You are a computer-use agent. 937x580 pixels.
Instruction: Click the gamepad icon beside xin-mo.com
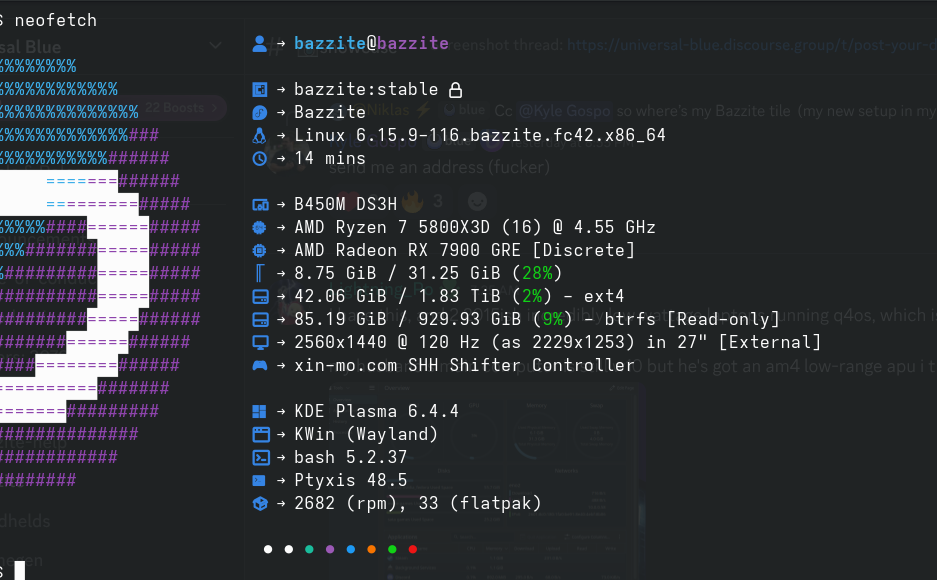(260, 366)
